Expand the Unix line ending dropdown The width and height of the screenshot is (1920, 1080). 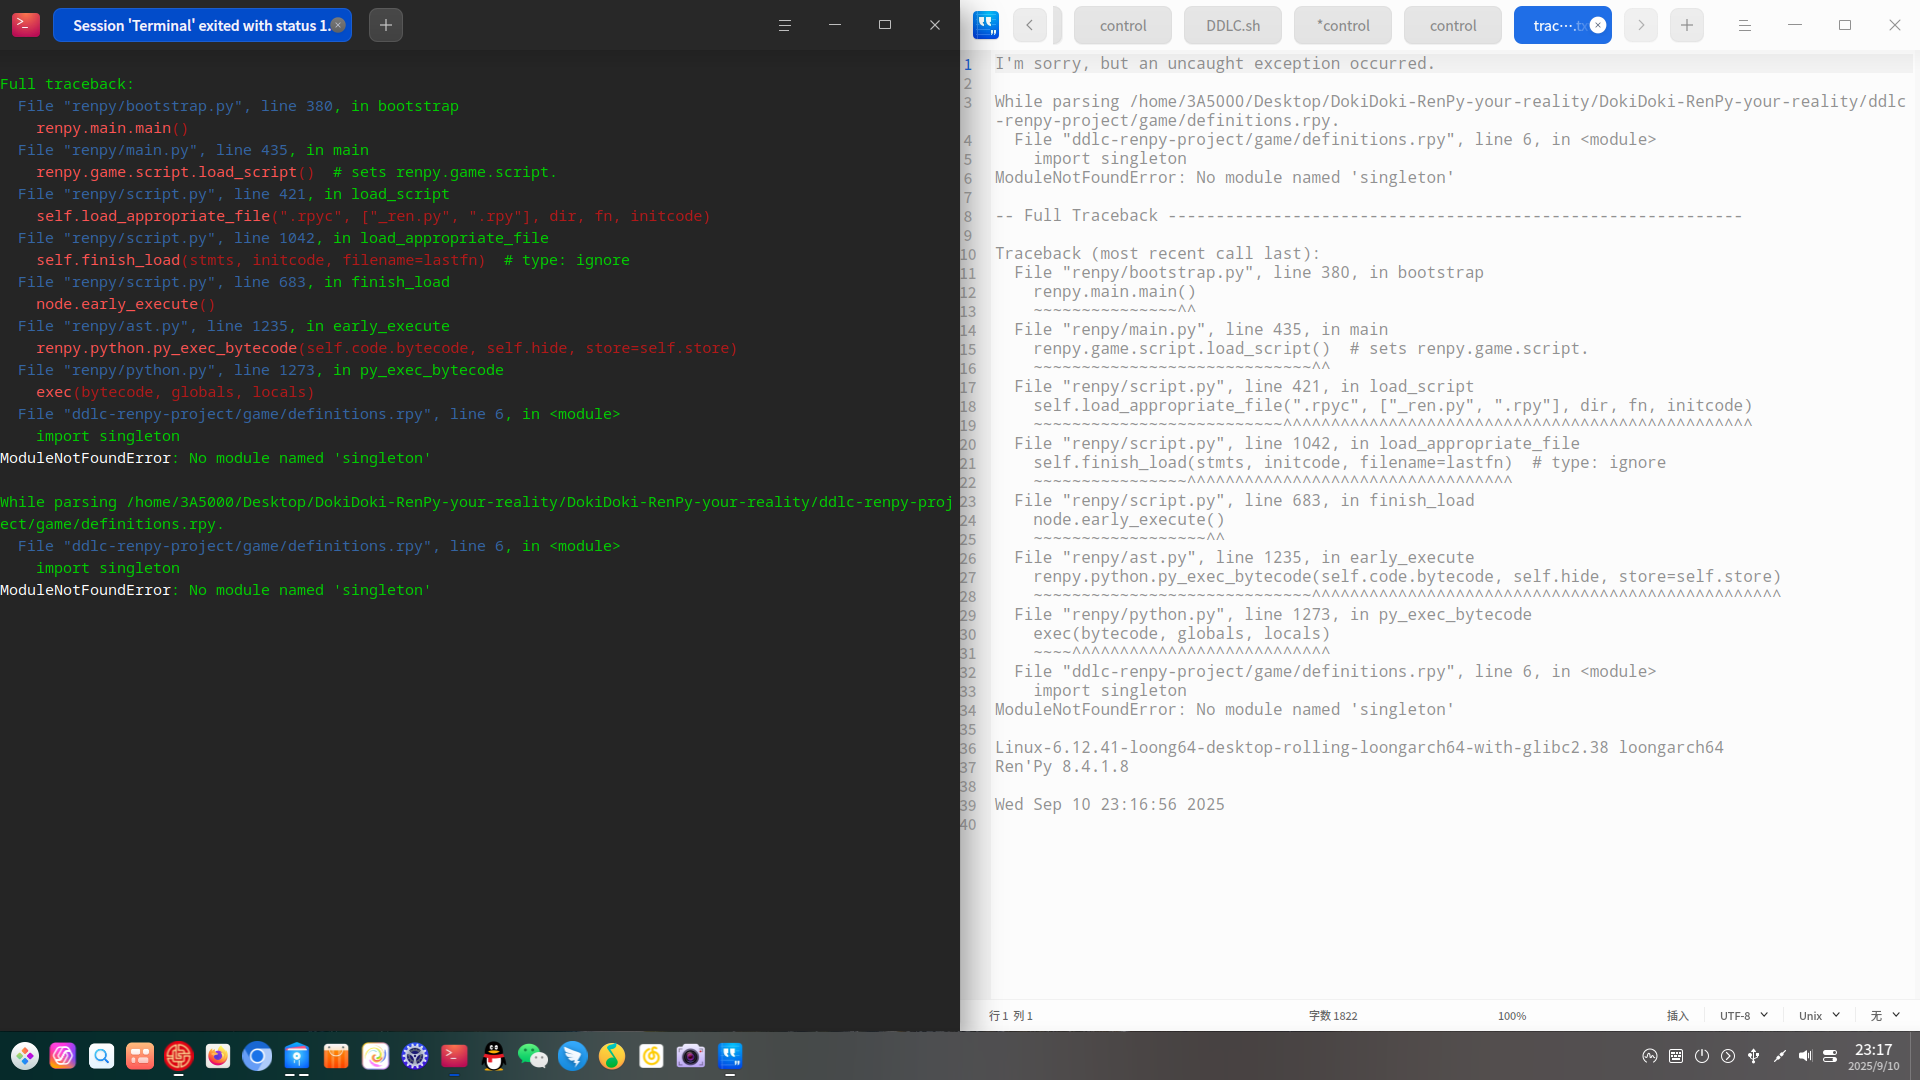point(1818,1015)
